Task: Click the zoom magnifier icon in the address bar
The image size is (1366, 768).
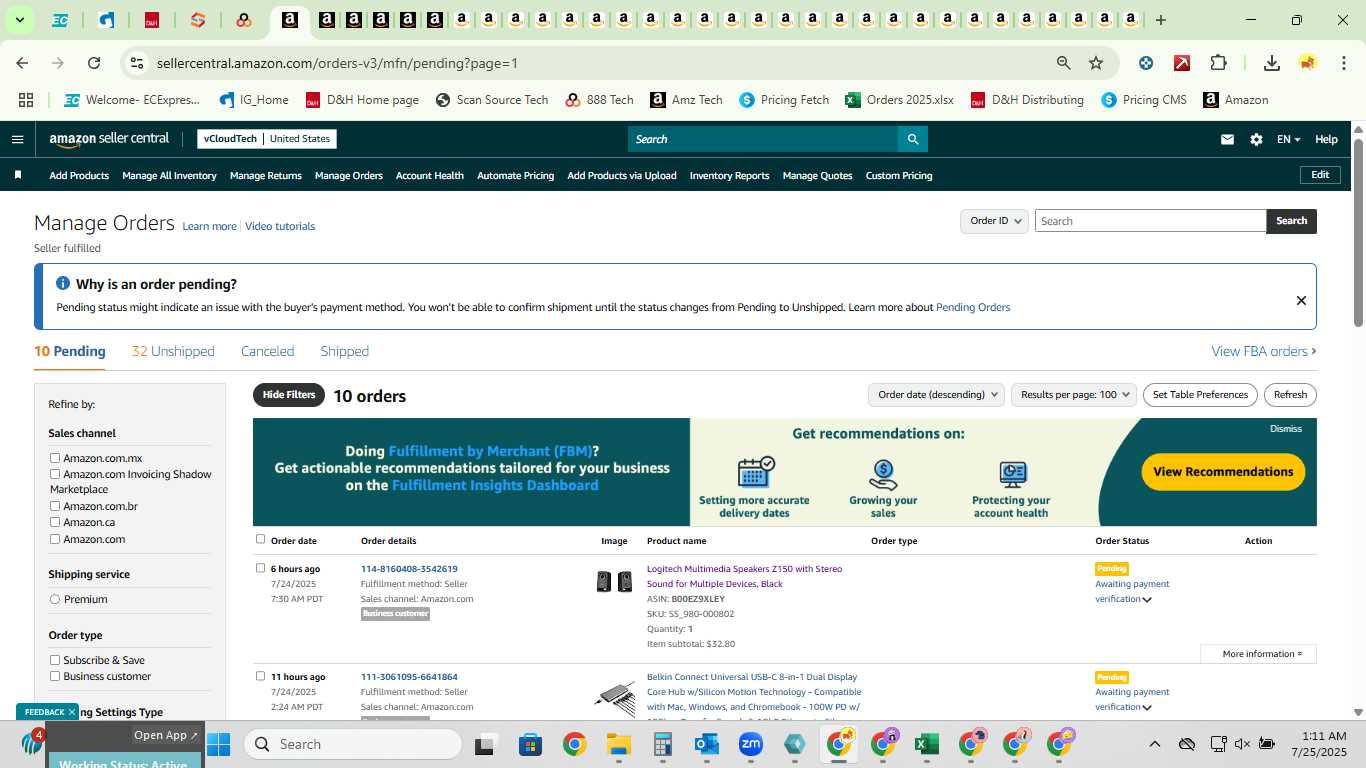Action: [1064, 63]
